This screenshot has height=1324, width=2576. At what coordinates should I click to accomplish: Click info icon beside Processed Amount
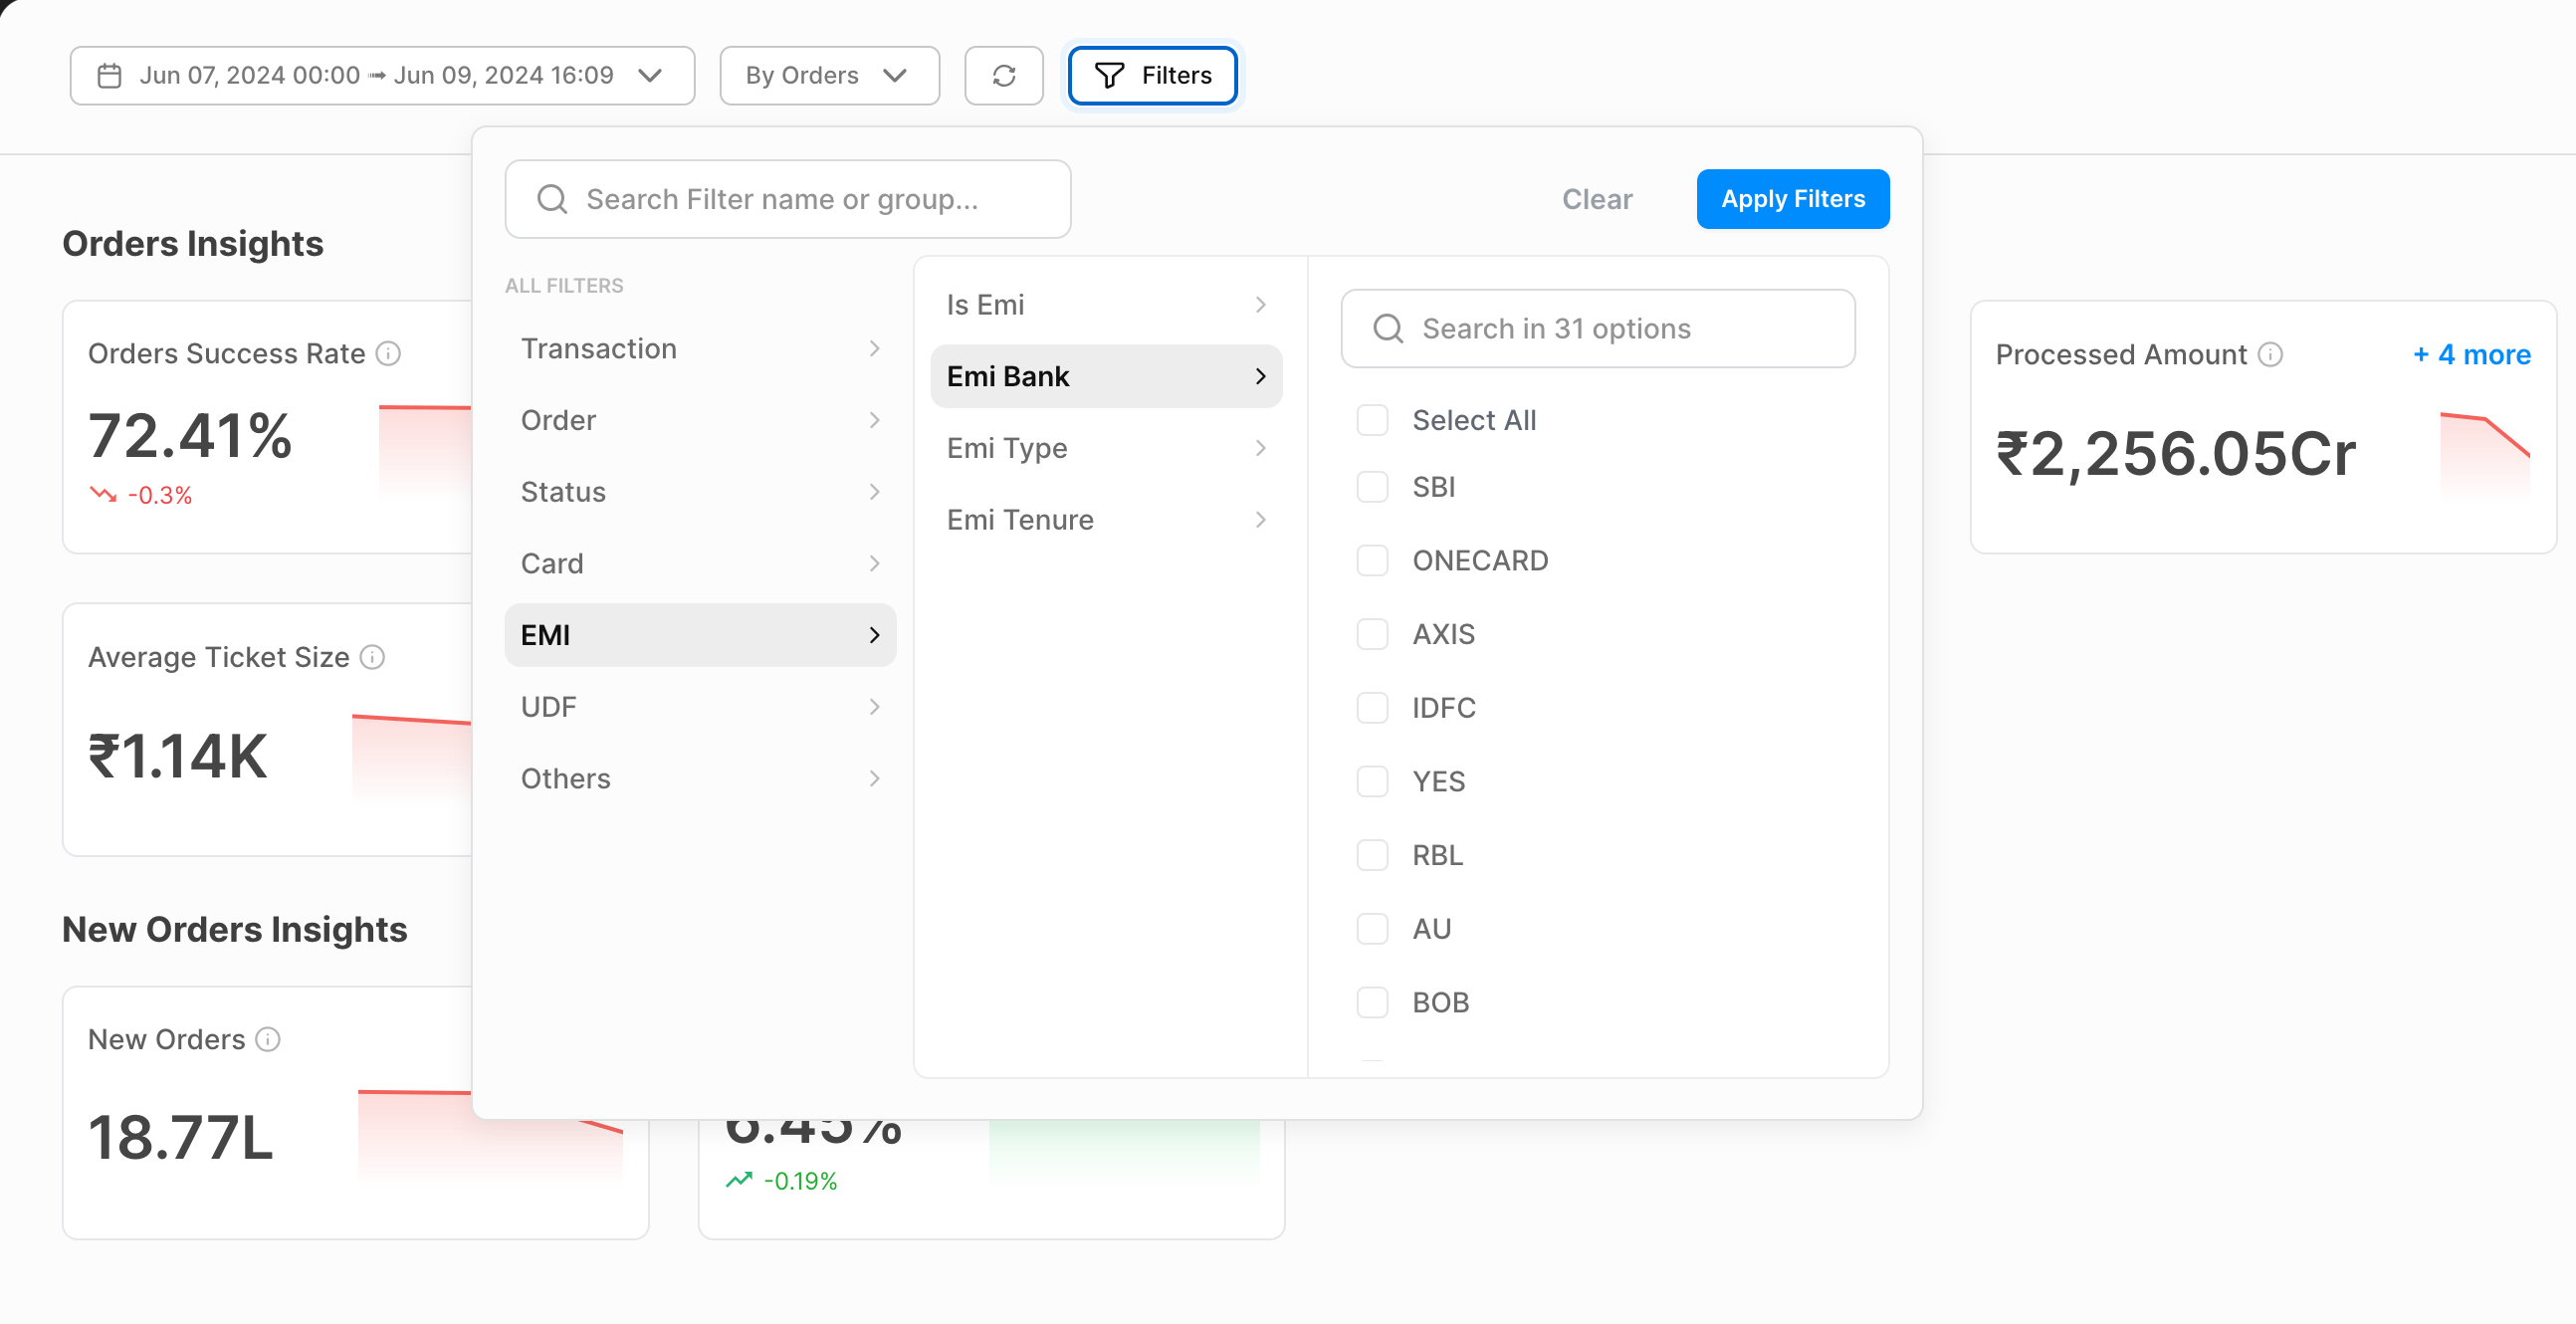tap(2270, 354)
